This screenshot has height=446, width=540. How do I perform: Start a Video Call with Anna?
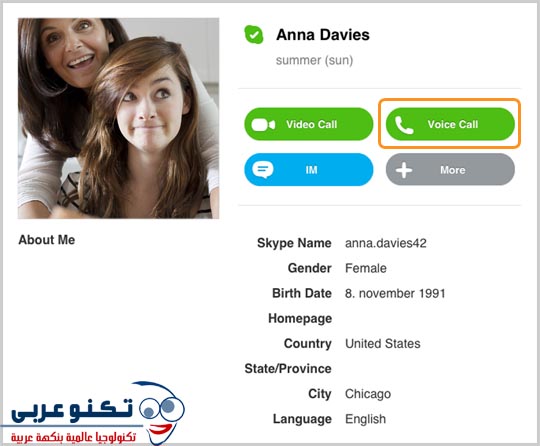(309, 124)
